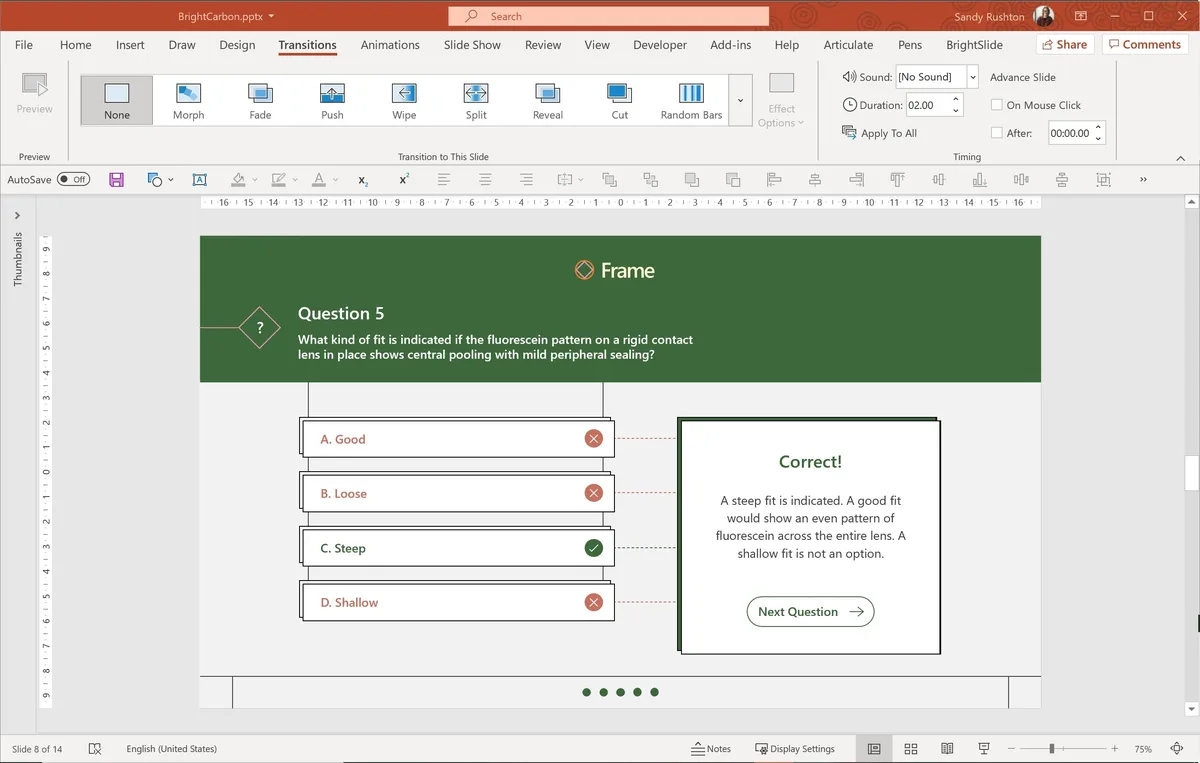The height and width of the screenshot is (763, 1200).
Task: Click the Subscript icon
Action: 363,180
